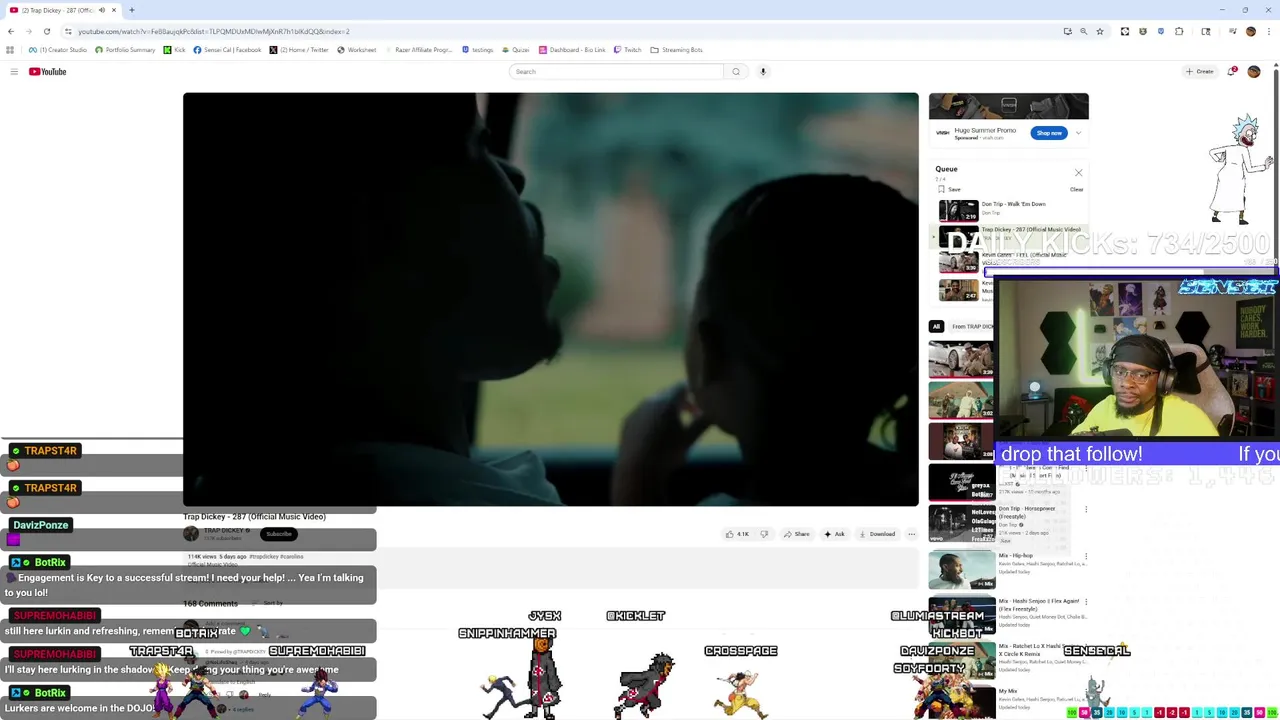Open the My Mix playlist title
The width and height of the screenshot is (1280, 720).
coord(1008,691)
